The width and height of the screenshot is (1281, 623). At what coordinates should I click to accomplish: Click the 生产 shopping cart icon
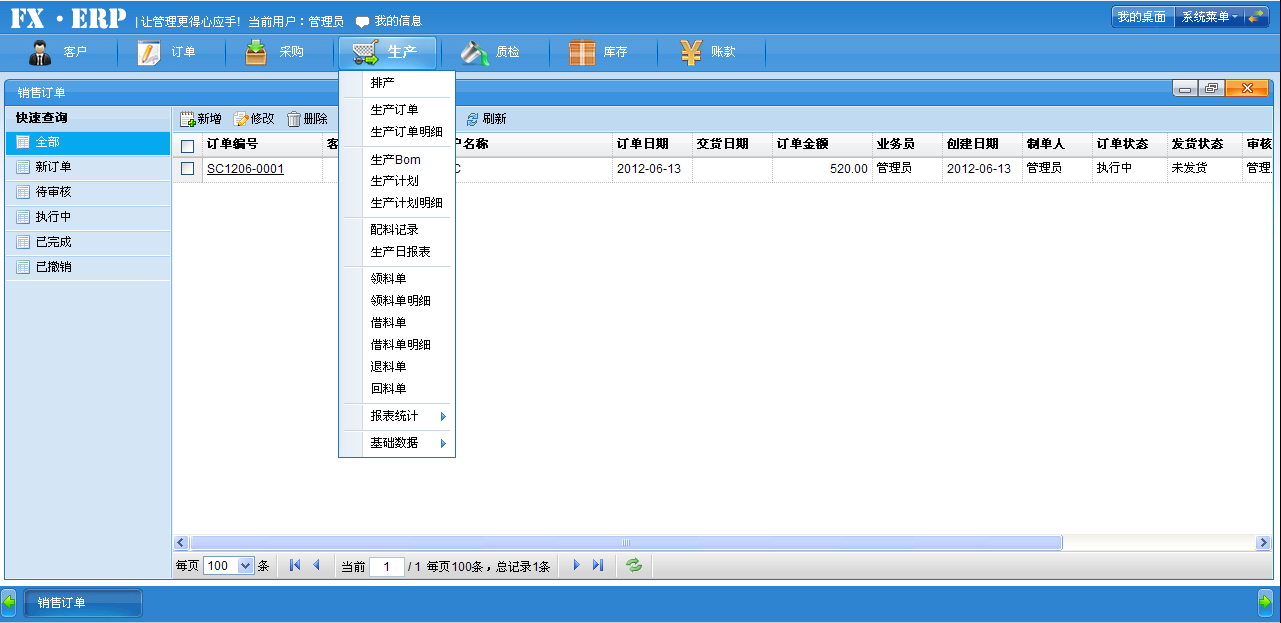click(365, 53)
